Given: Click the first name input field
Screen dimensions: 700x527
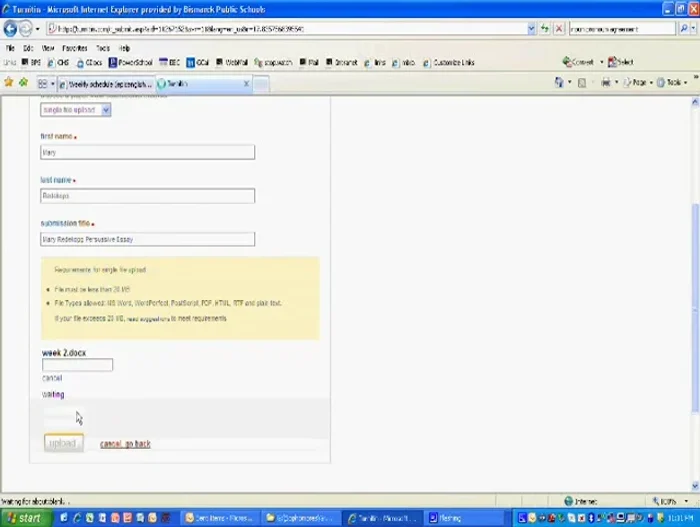Looking at the screenshot, I should click(147, 152).
